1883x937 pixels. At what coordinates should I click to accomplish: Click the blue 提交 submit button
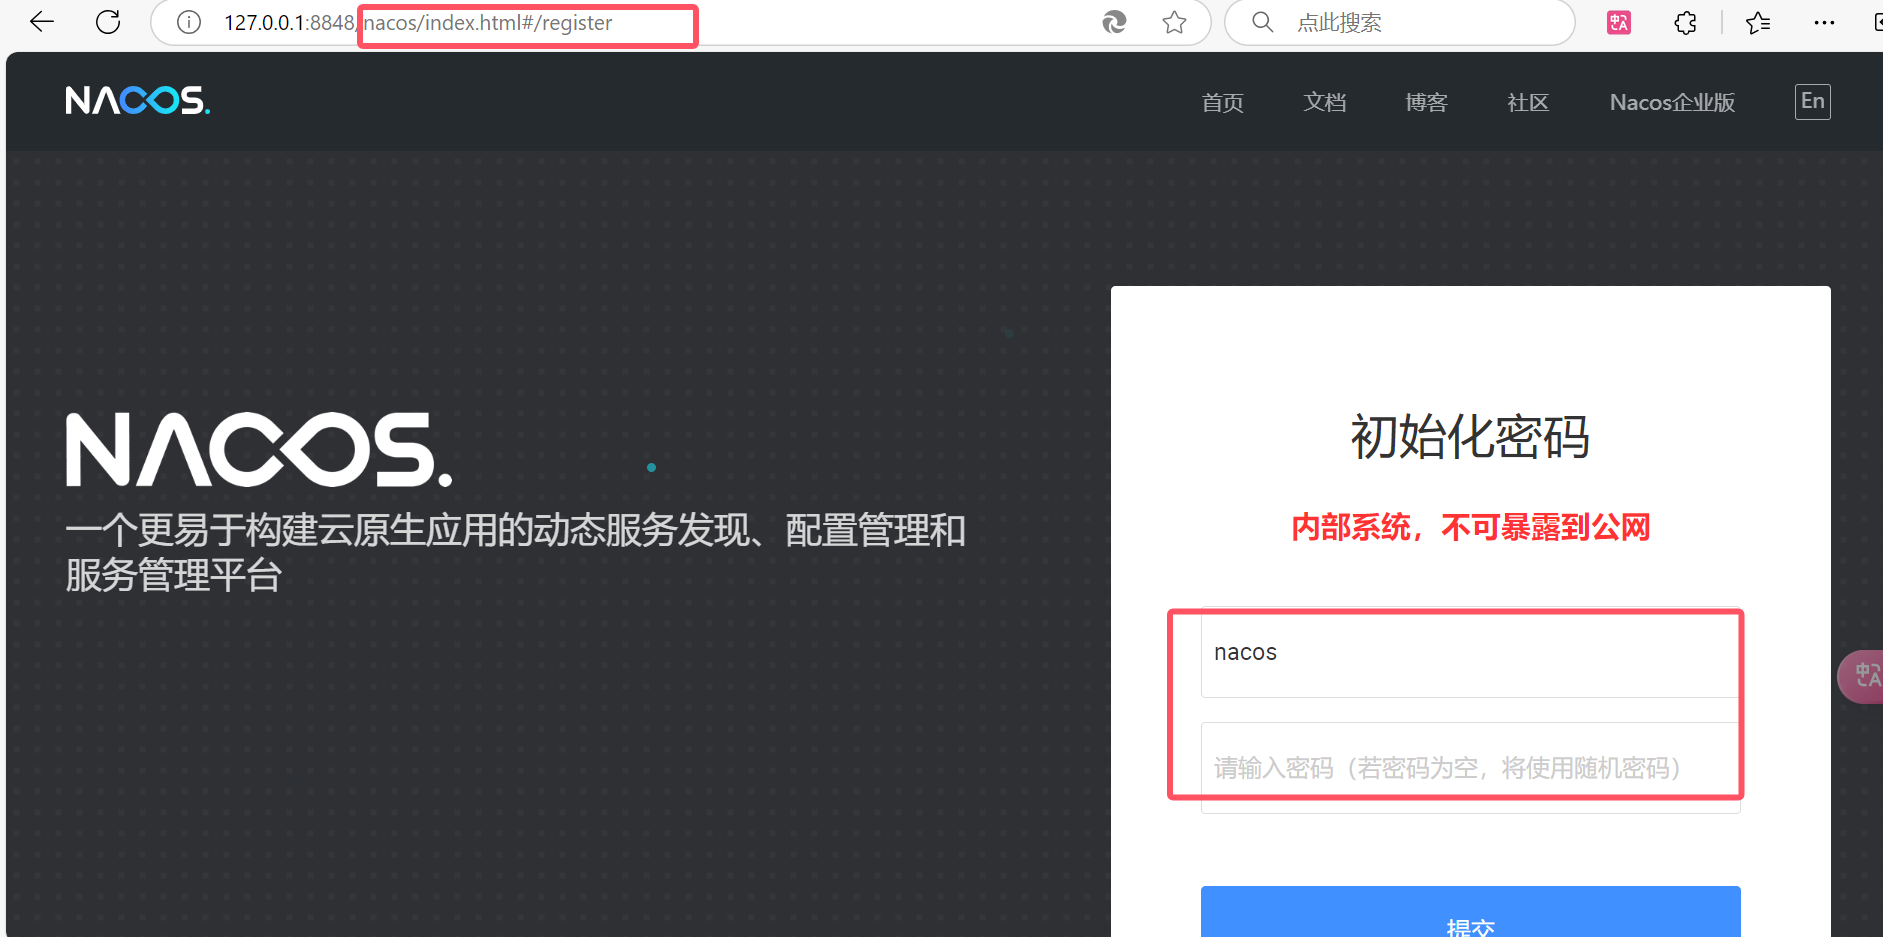1470,911
